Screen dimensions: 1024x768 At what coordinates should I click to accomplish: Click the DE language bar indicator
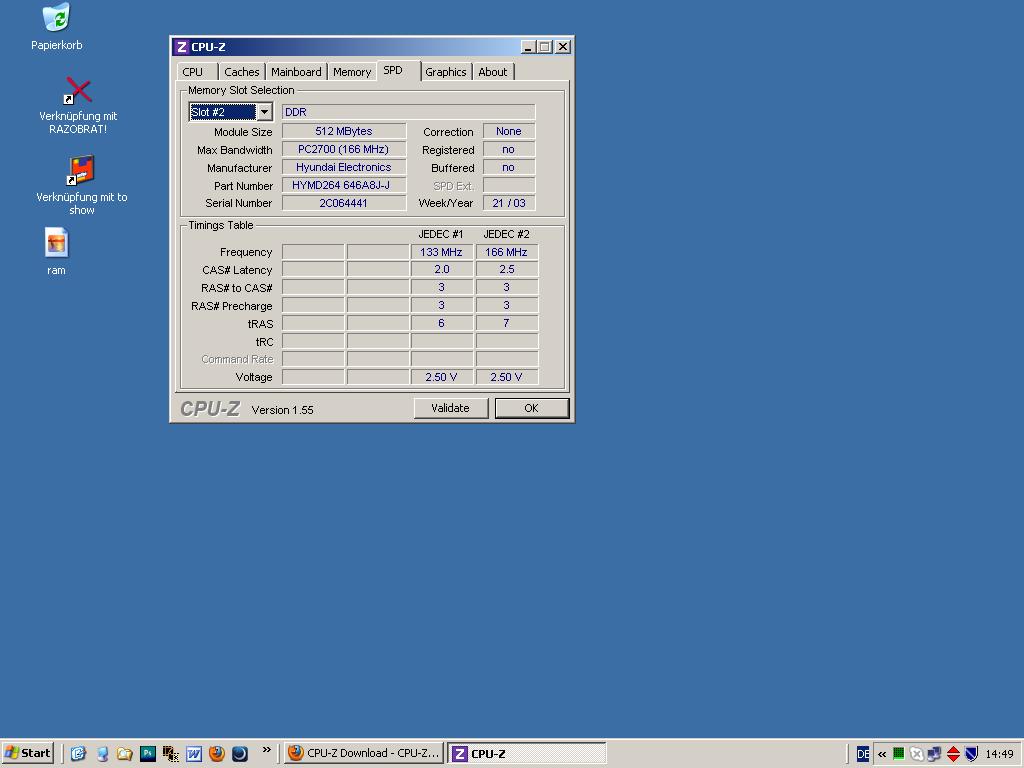(x=863, y=754)
